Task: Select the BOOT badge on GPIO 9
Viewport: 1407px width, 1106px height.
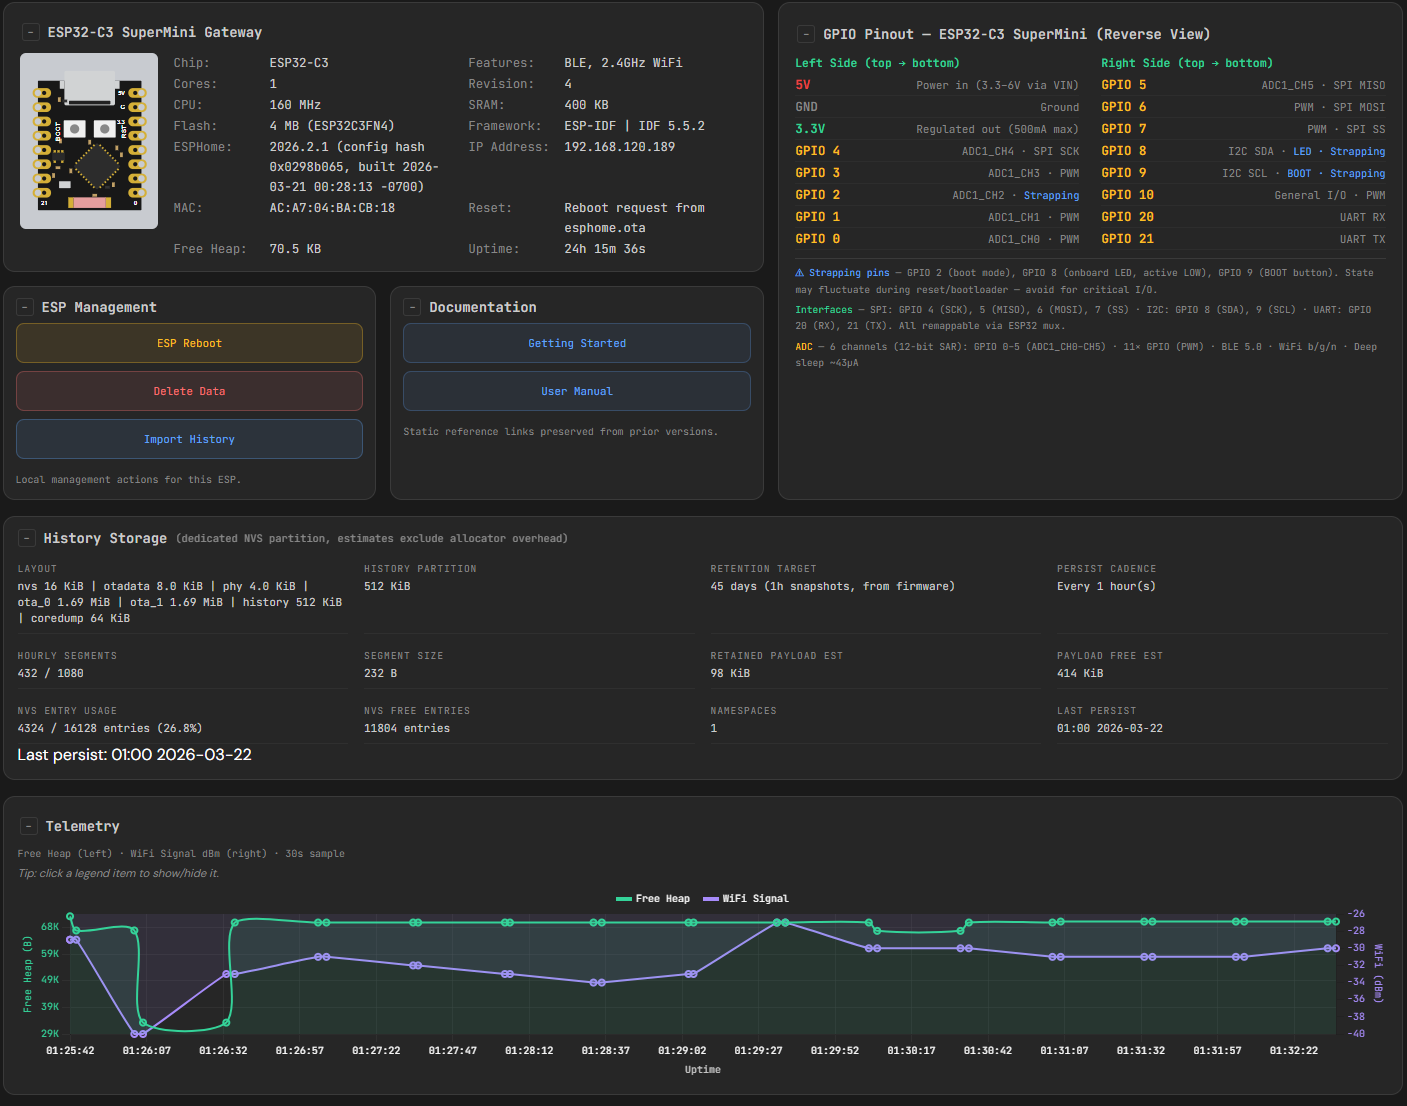Action: [1299, 174]
